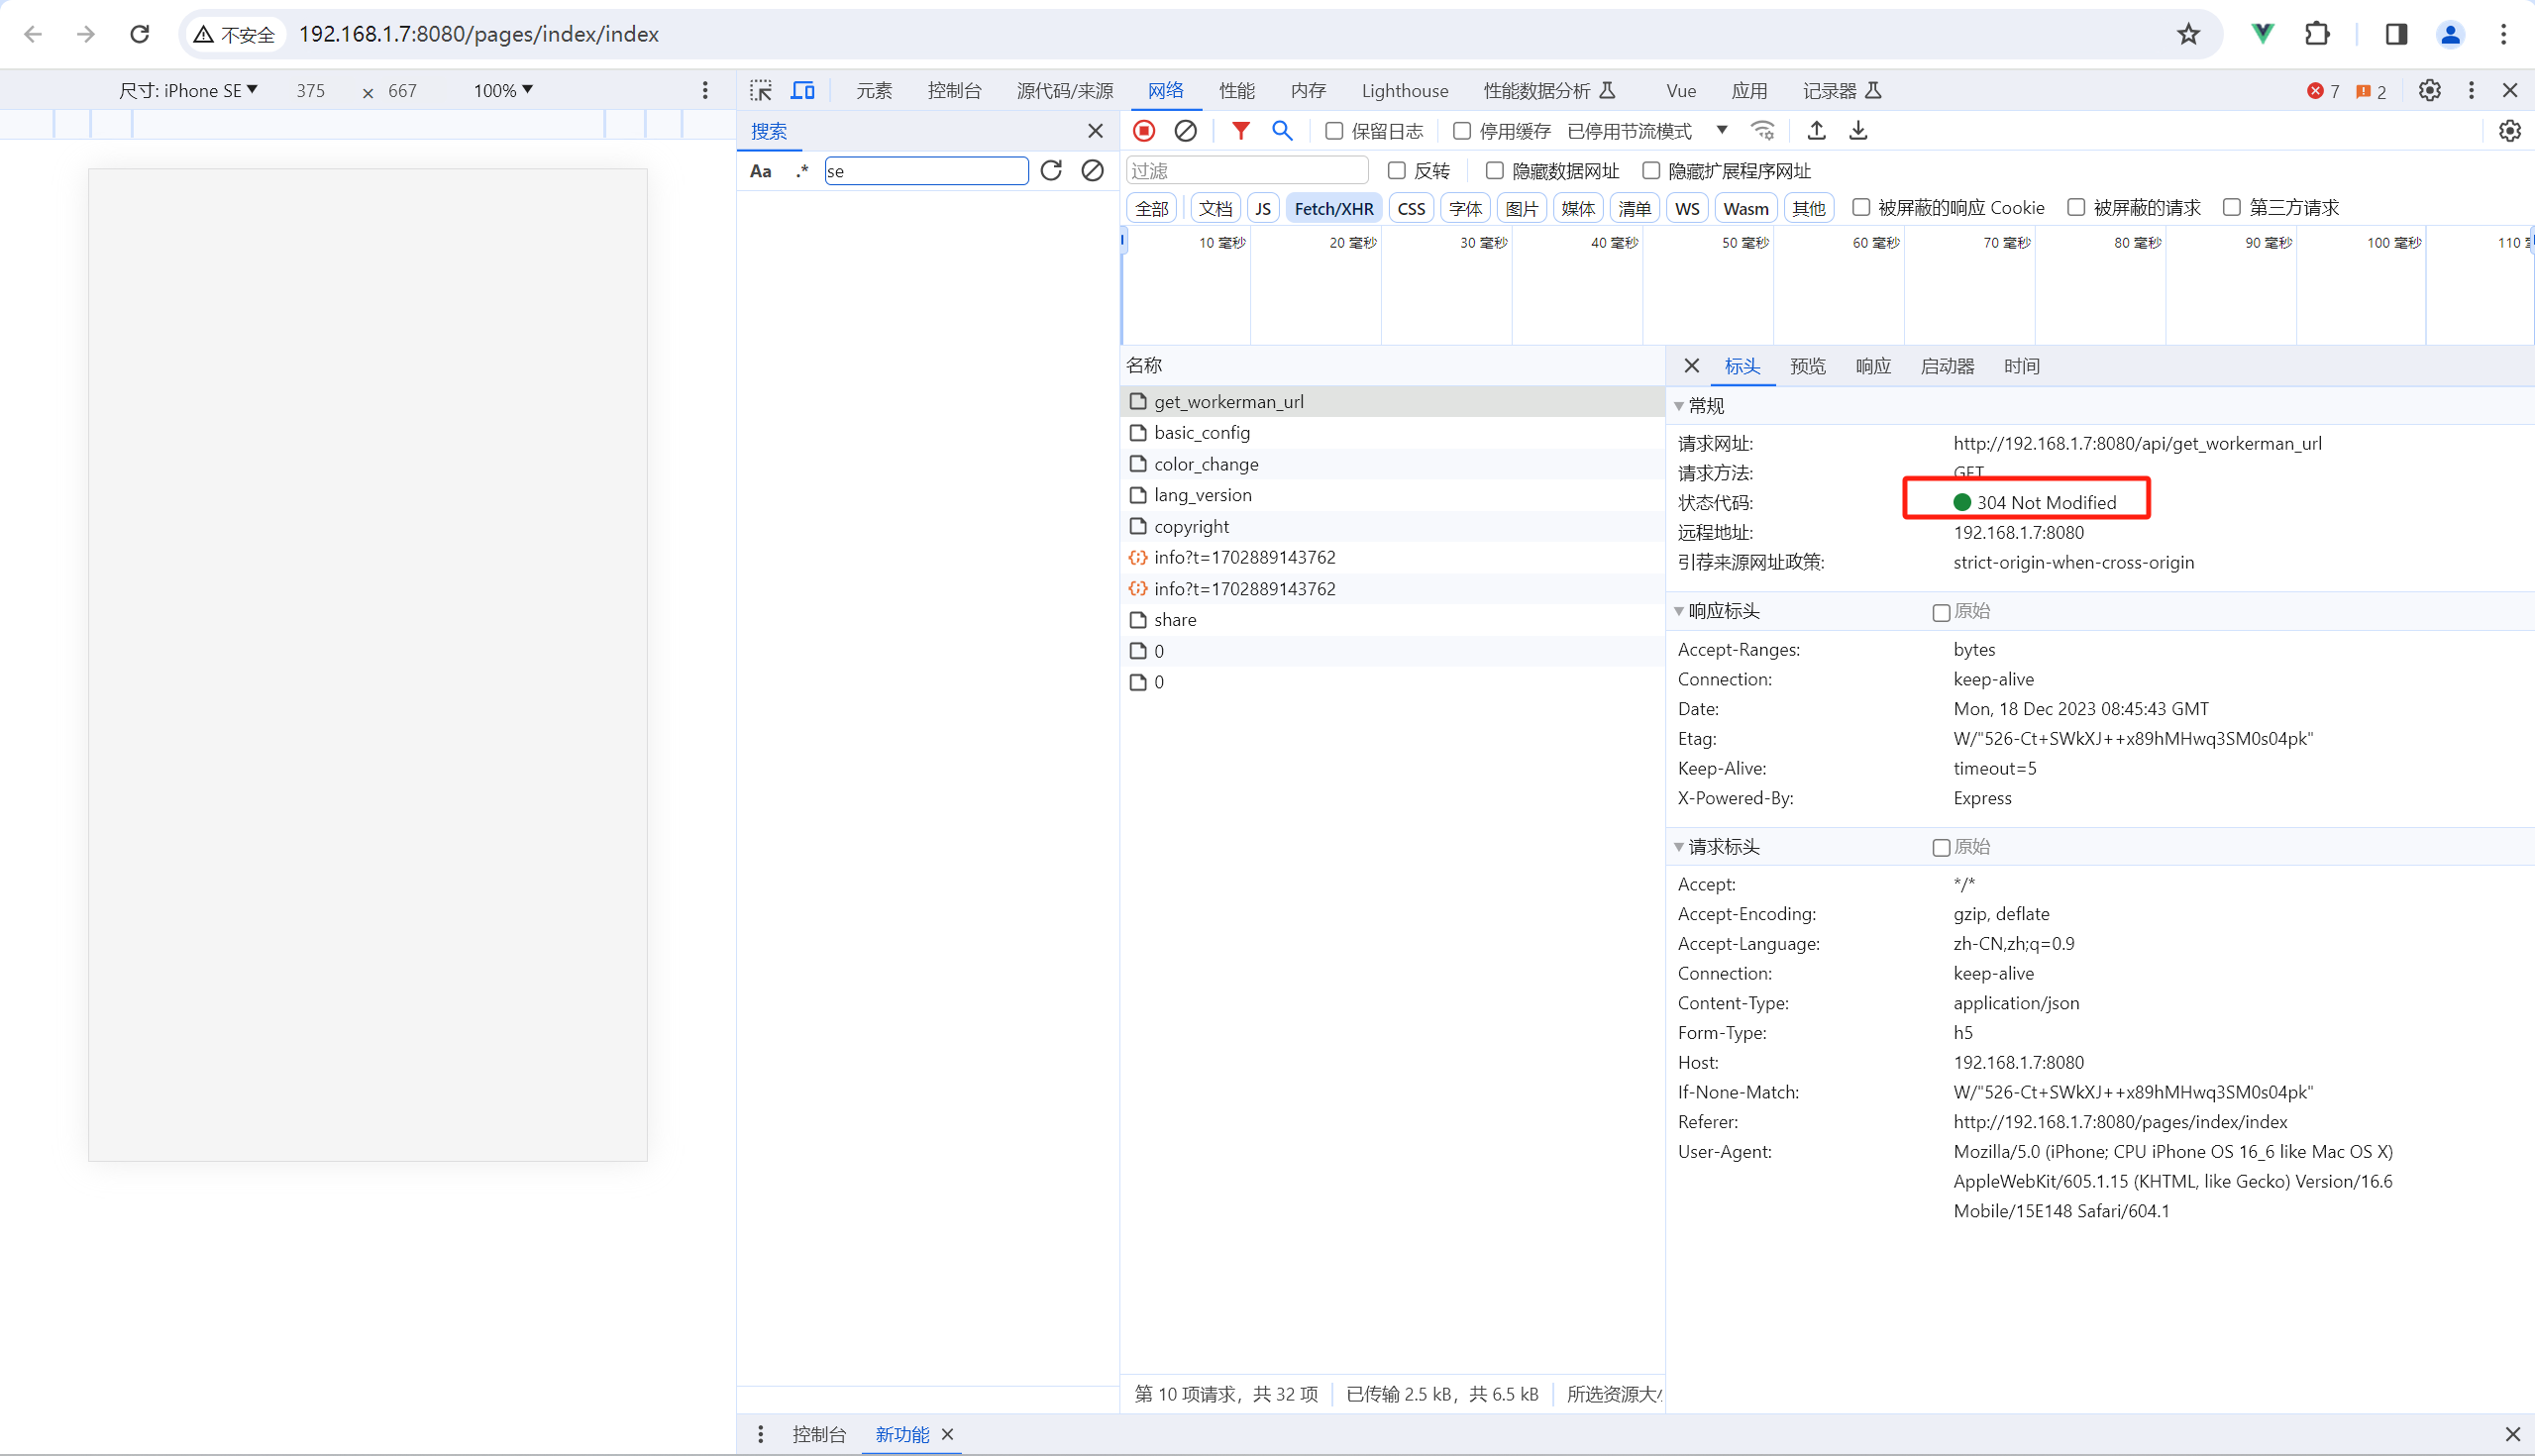2535x1456 pixels.
Task: Check Hide data URLs (隐藏数据网址)
Action: pos(1494,171)
